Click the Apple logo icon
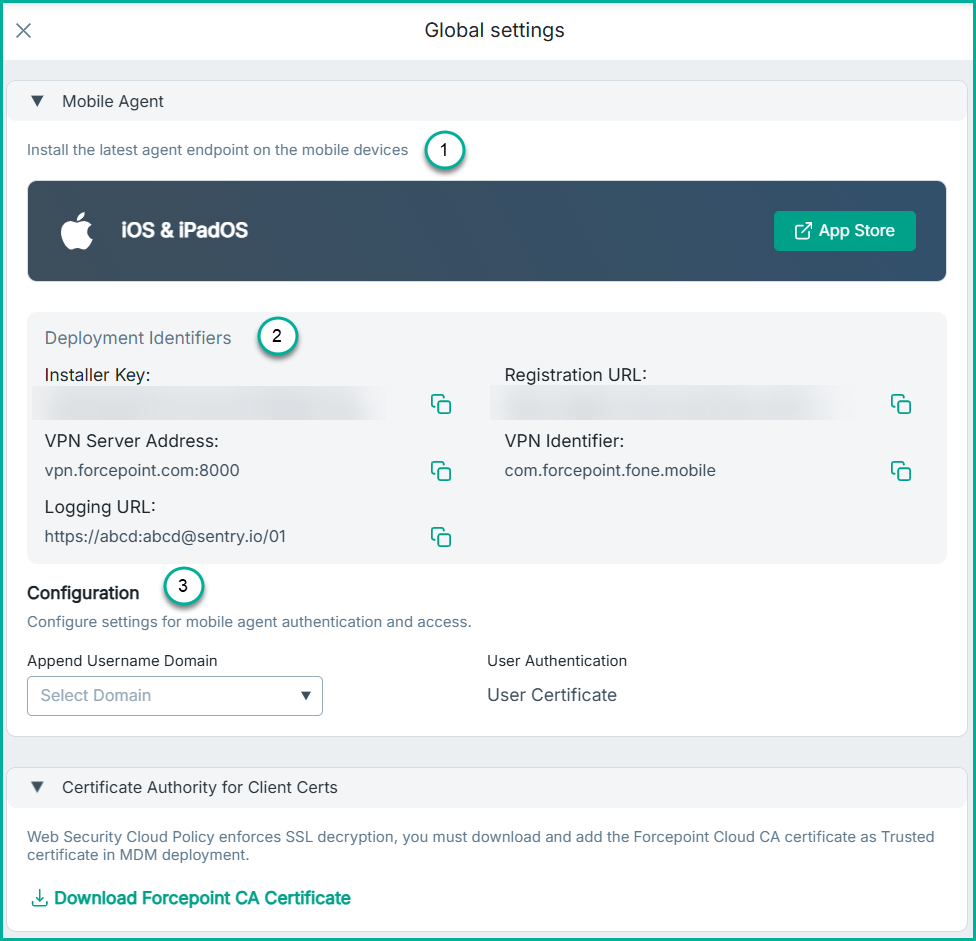The width and height of the screenshot is (976, 941). (x=77, y=231)
